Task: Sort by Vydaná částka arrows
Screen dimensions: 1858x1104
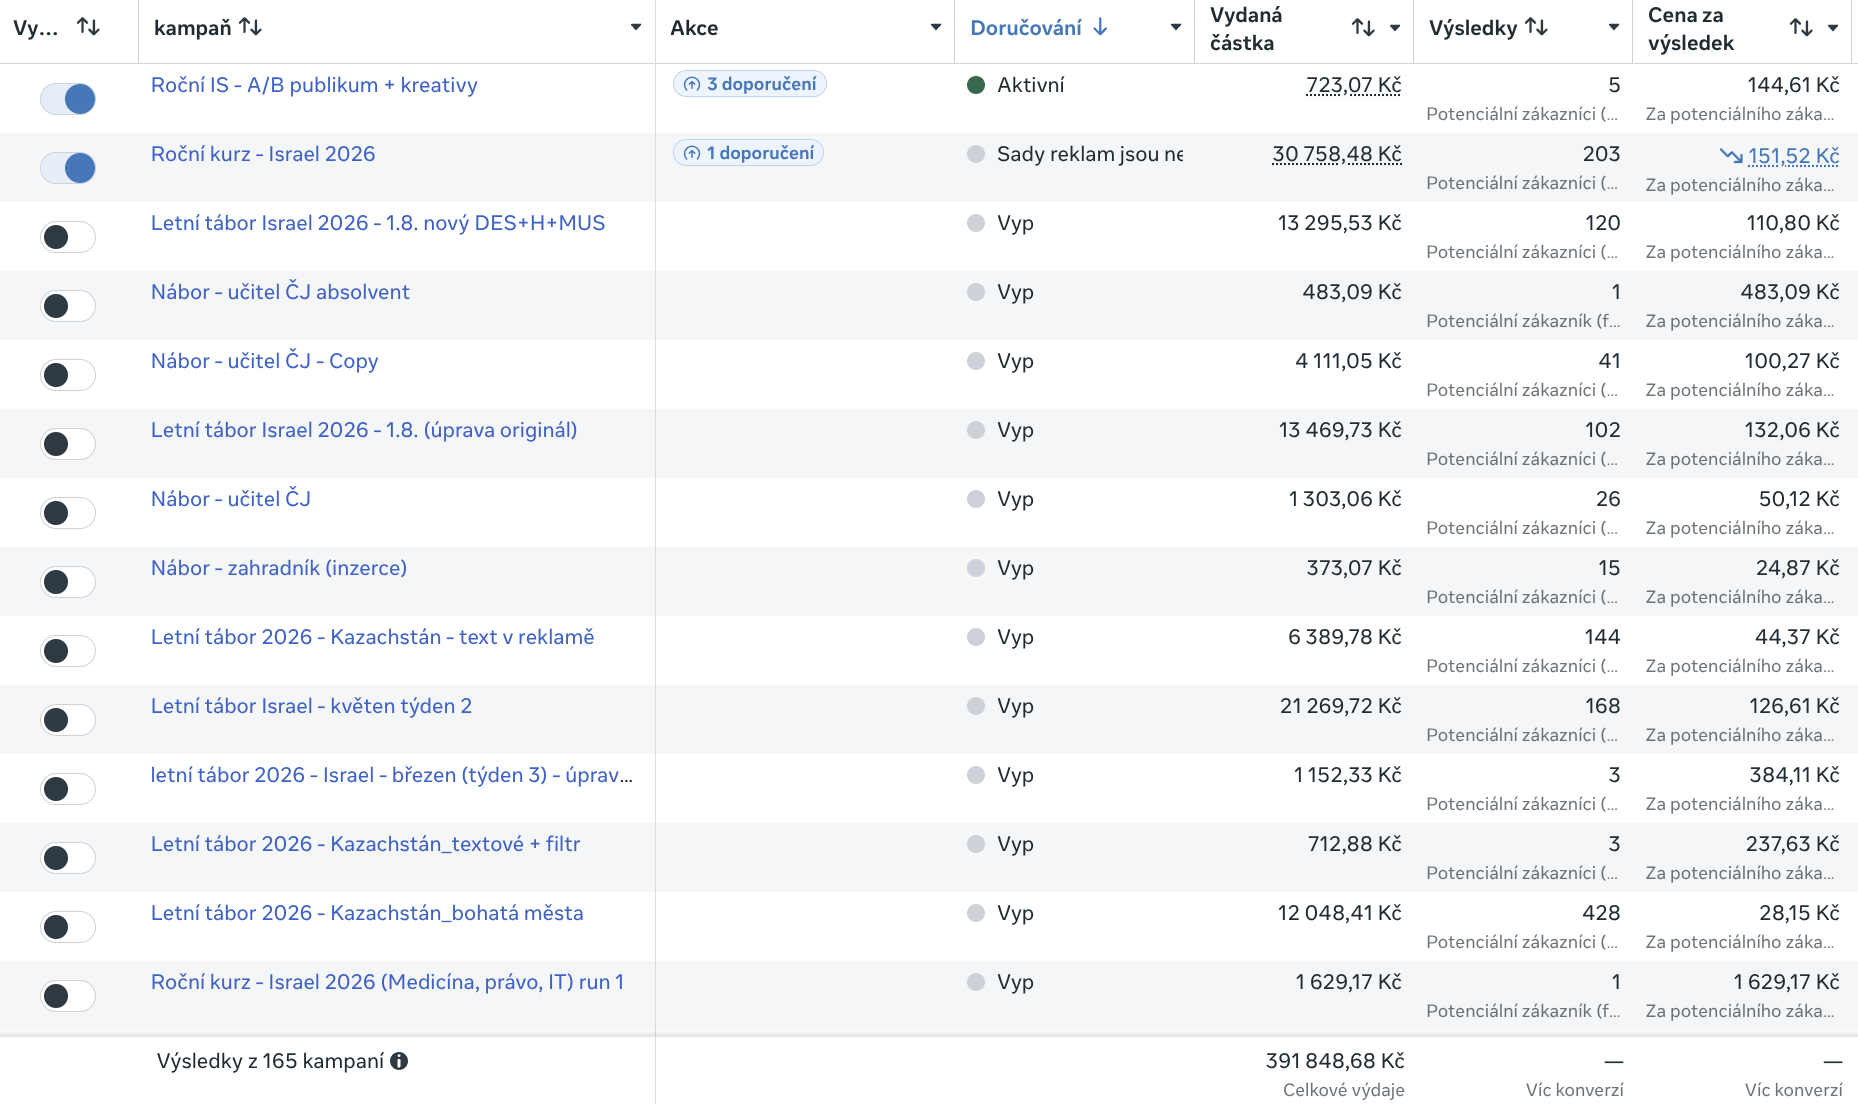Action: [1363, 28]
